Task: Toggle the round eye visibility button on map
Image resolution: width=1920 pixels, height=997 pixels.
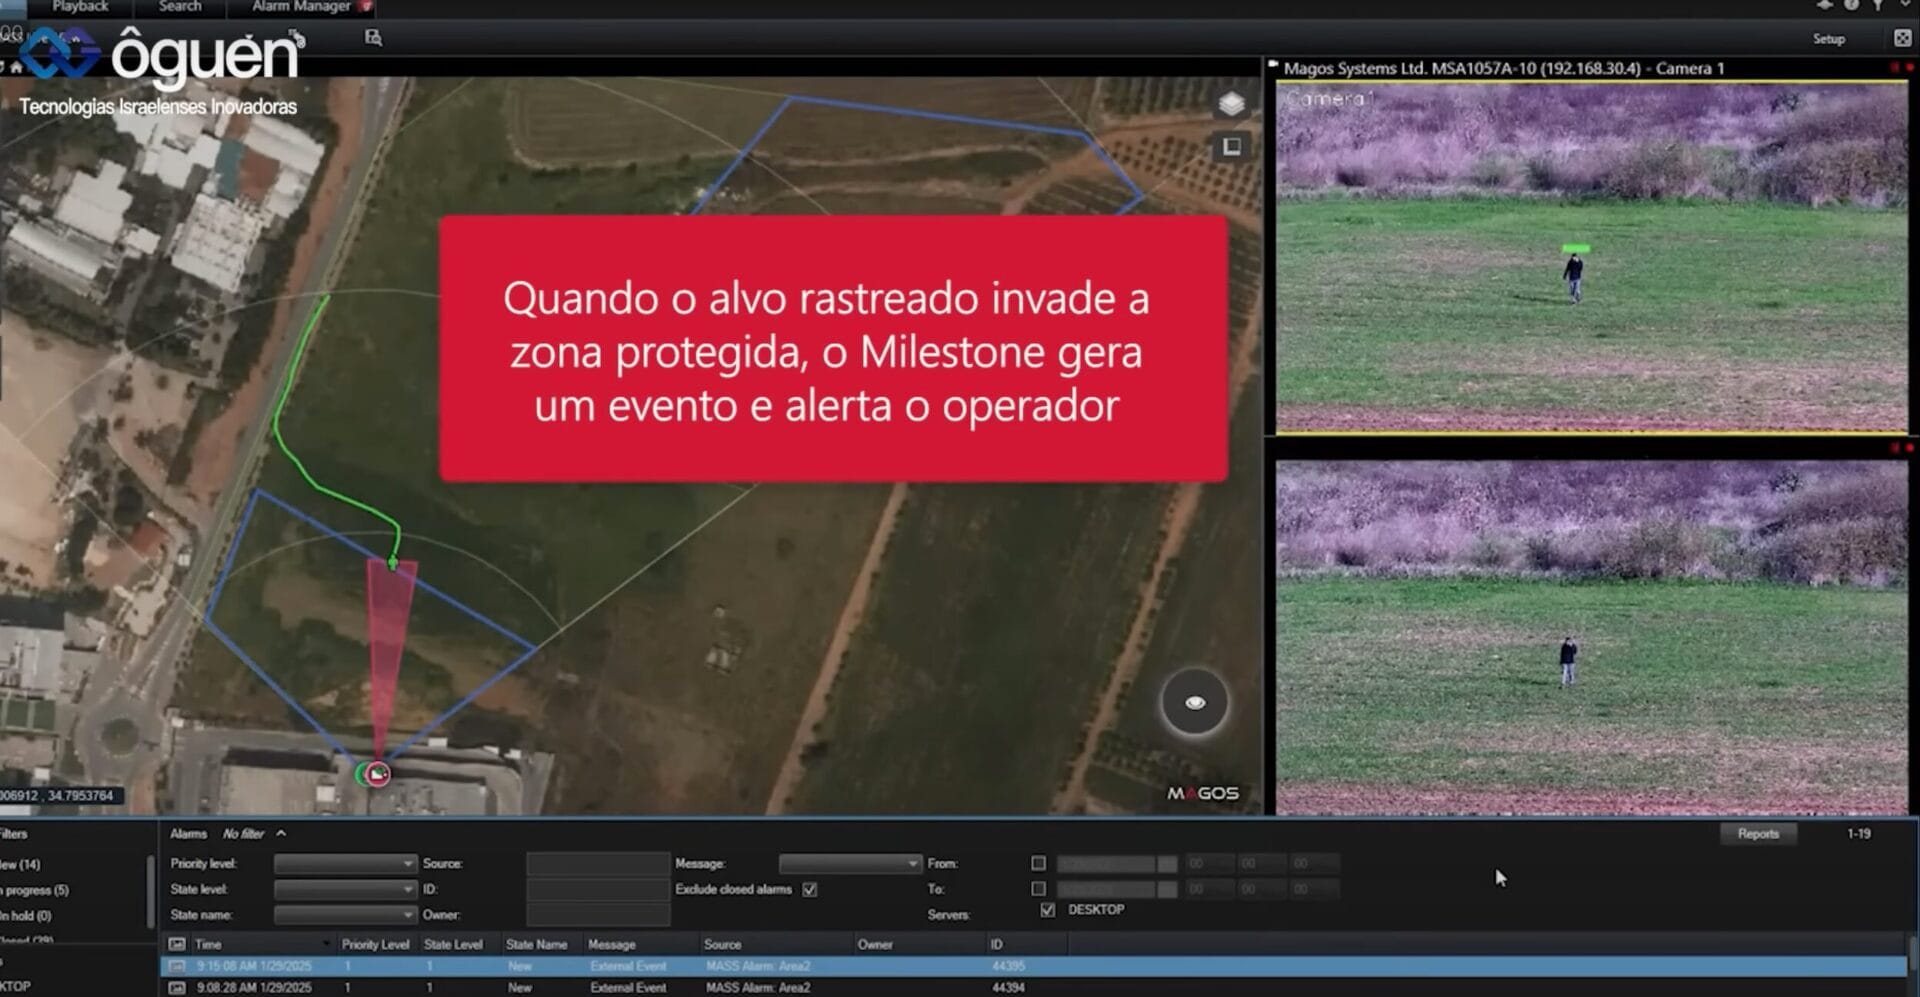Action: tap(1195, 703)
